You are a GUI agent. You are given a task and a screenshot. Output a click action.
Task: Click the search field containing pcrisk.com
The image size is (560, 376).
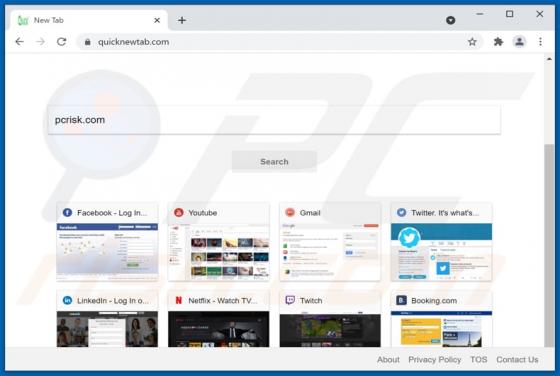[274, 120]
